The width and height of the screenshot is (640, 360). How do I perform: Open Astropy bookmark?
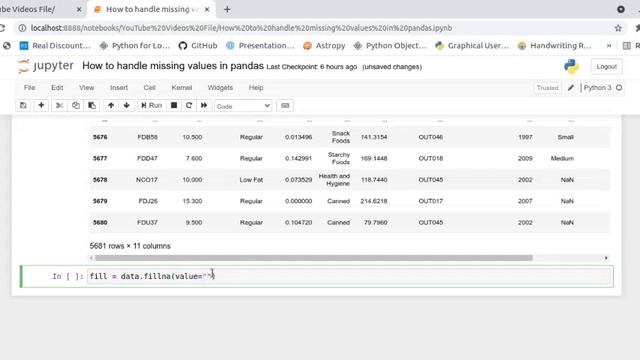click(x=324, y=46)
